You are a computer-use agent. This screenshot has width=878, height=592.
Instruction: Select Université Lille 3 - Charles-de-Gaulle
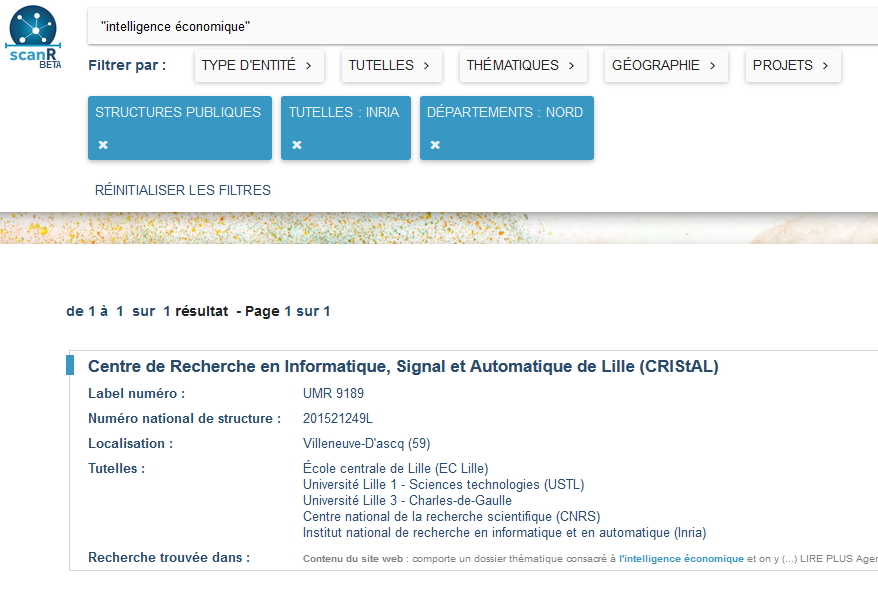[x=407, y=500]
